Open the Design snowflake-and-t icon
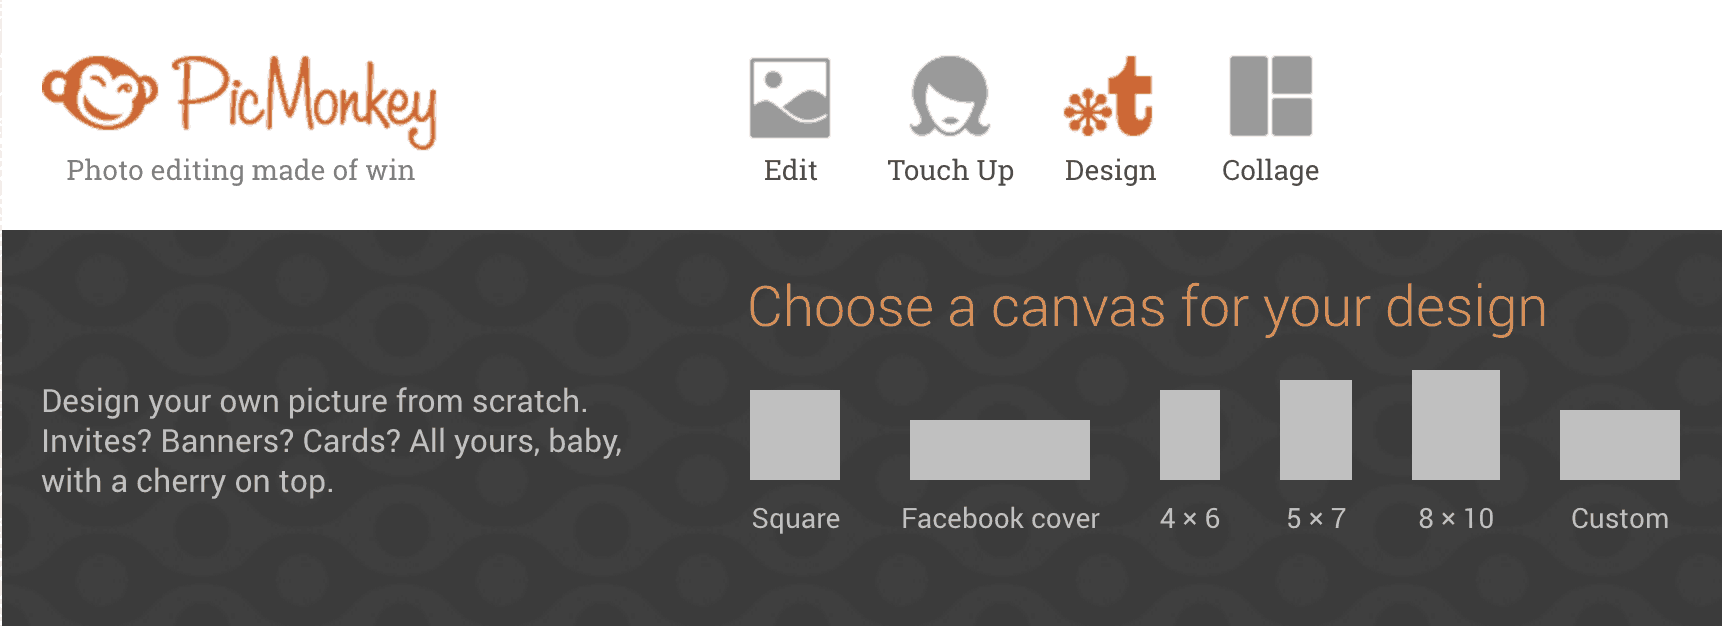 tap(1109, 96)
